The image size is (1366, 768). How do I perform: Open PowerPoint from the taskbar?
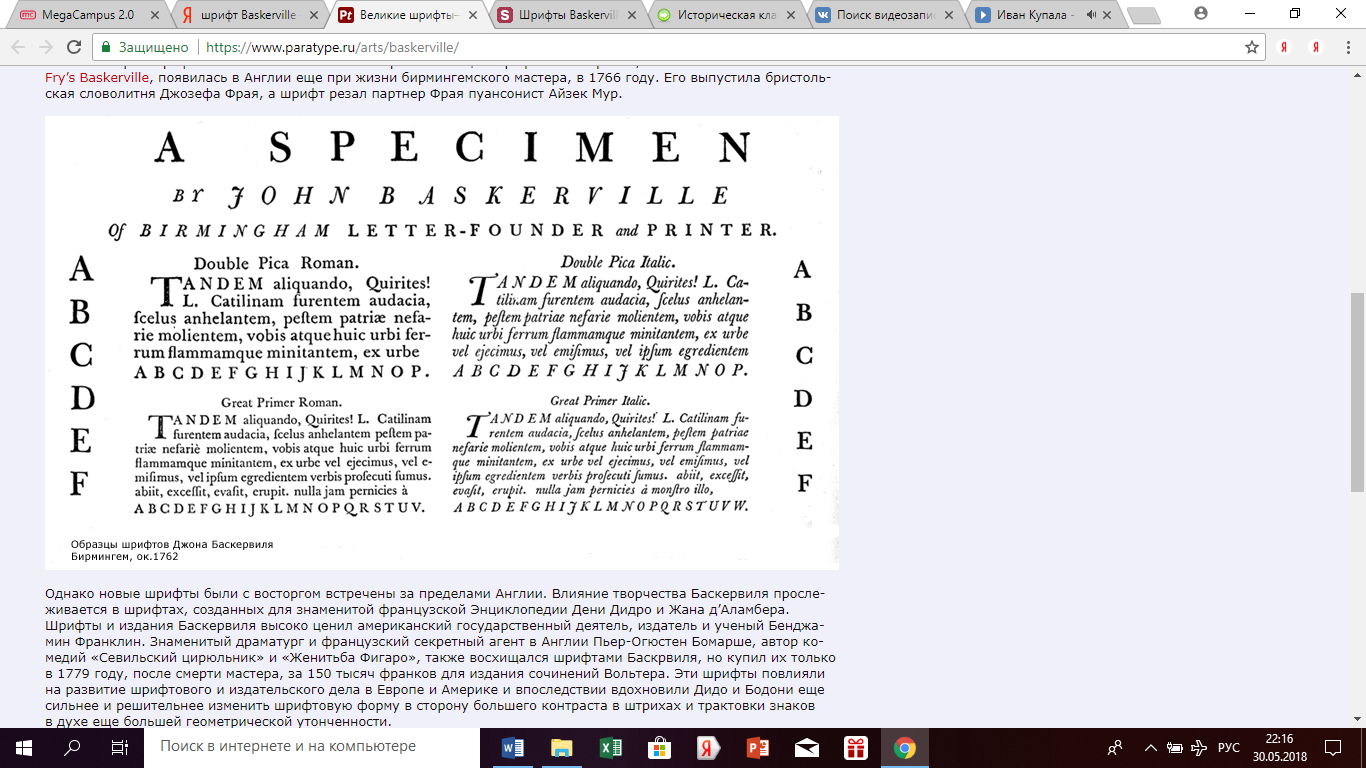click(x=757, y=747)
